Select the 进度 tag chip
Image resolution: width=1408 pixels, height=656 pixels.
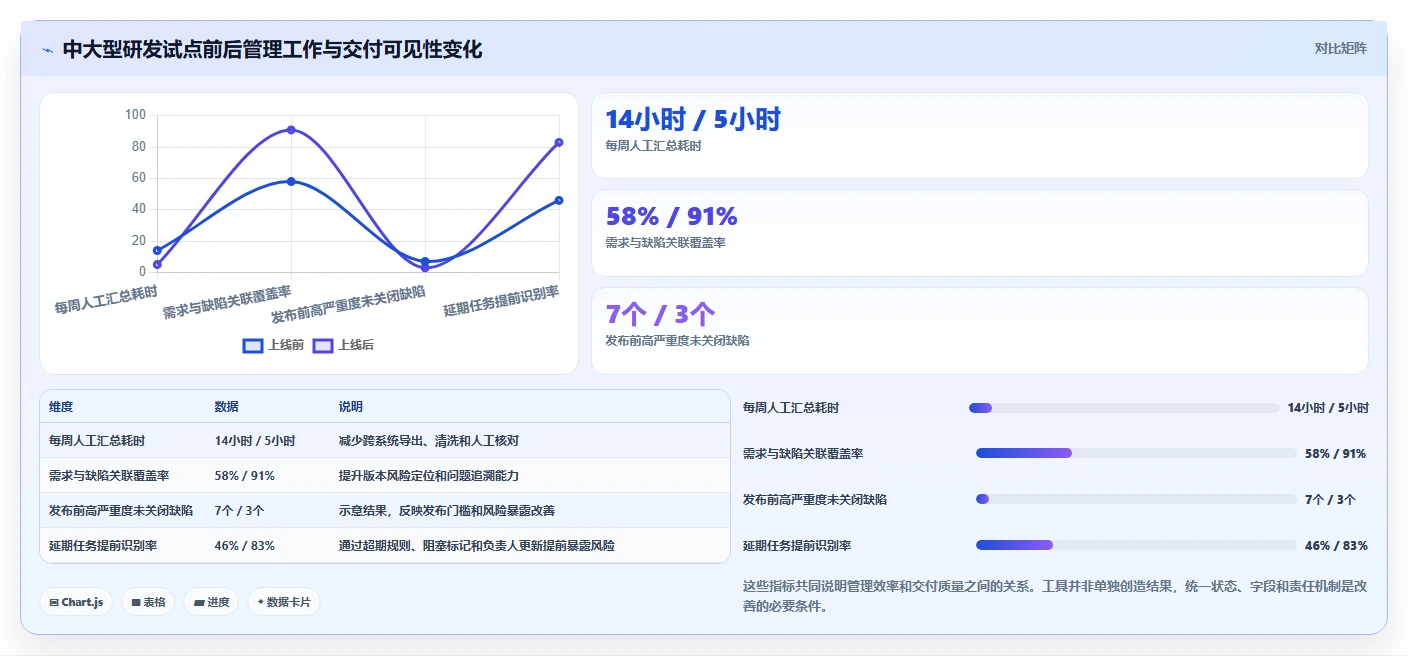tap(211, 602)
